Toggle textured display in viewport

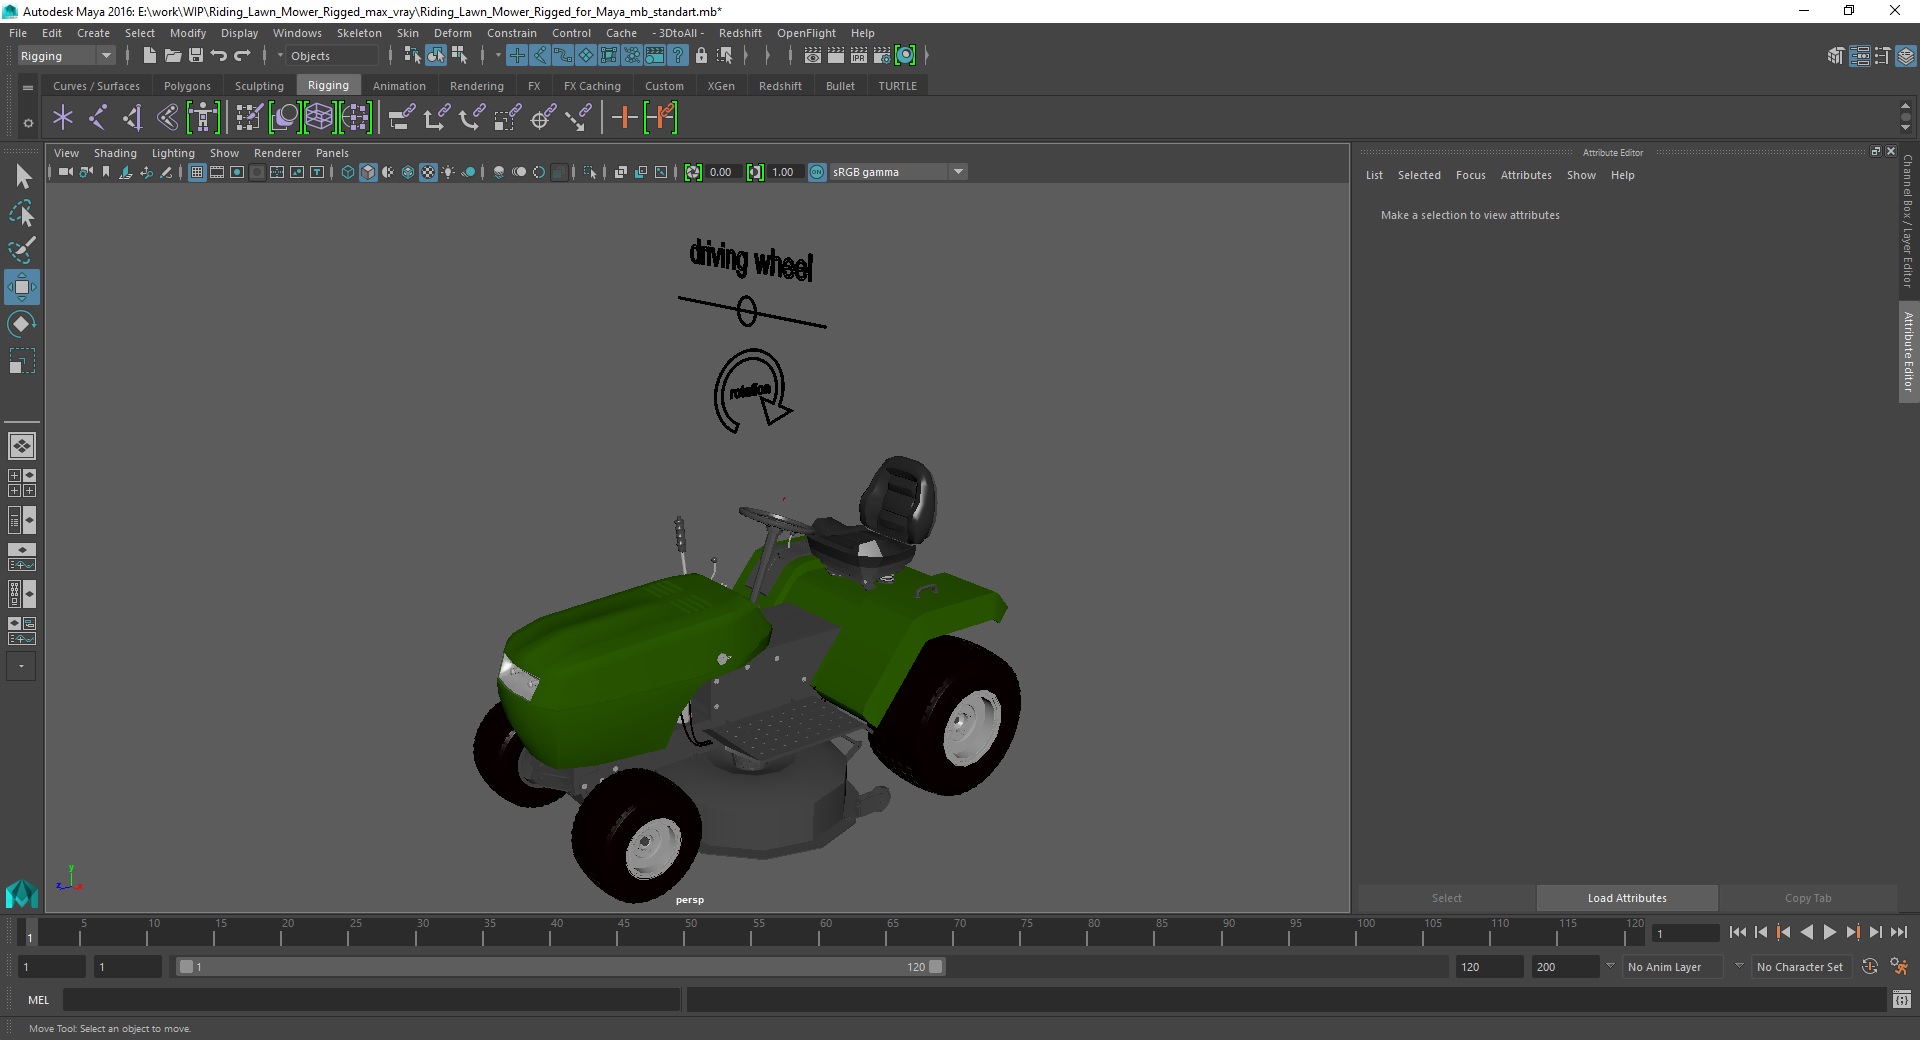pyautogui.click(x=428, y=172)
